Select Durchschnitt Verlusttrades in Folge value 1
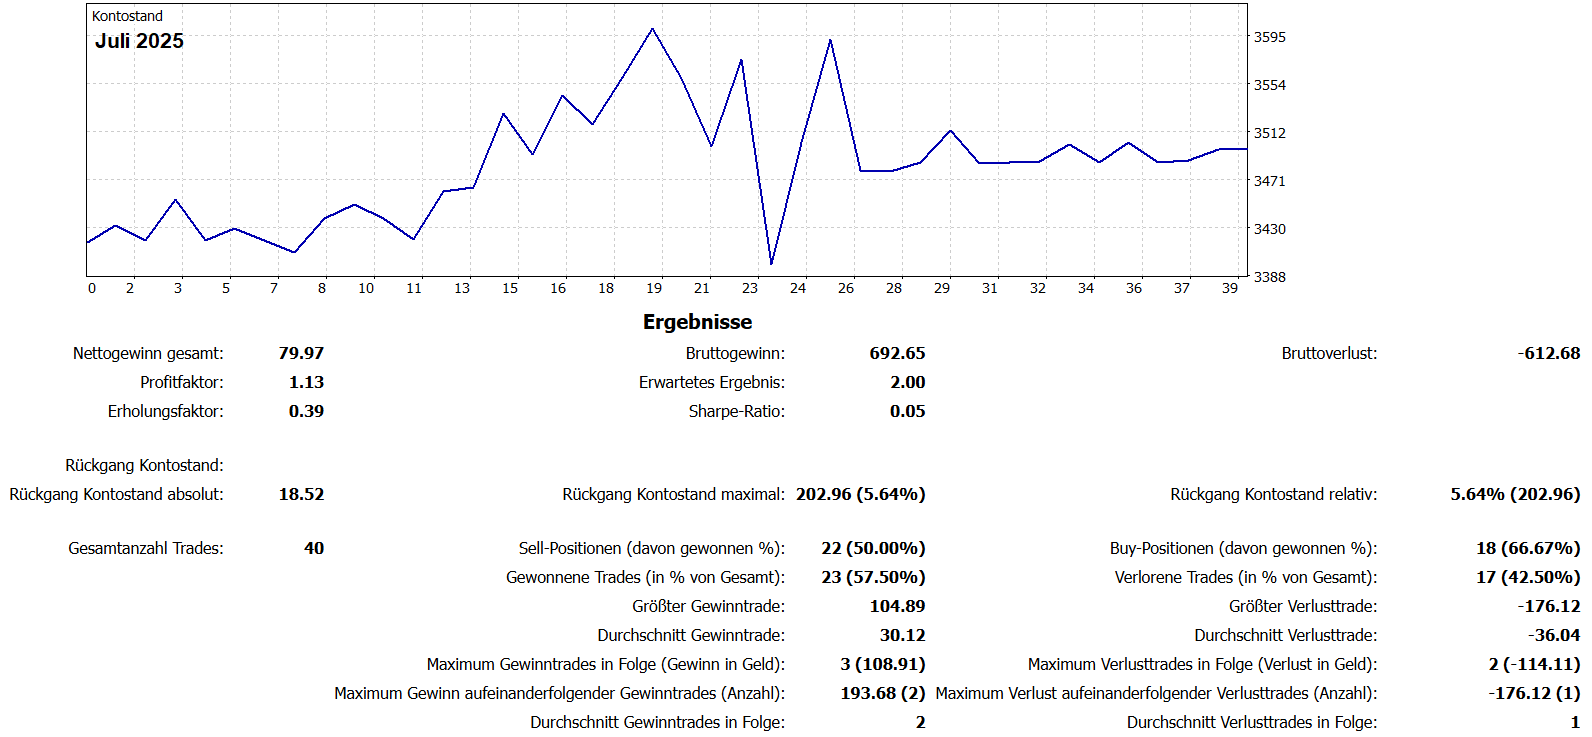Viewport: 1592px width, 737px height. (1575, 722)
